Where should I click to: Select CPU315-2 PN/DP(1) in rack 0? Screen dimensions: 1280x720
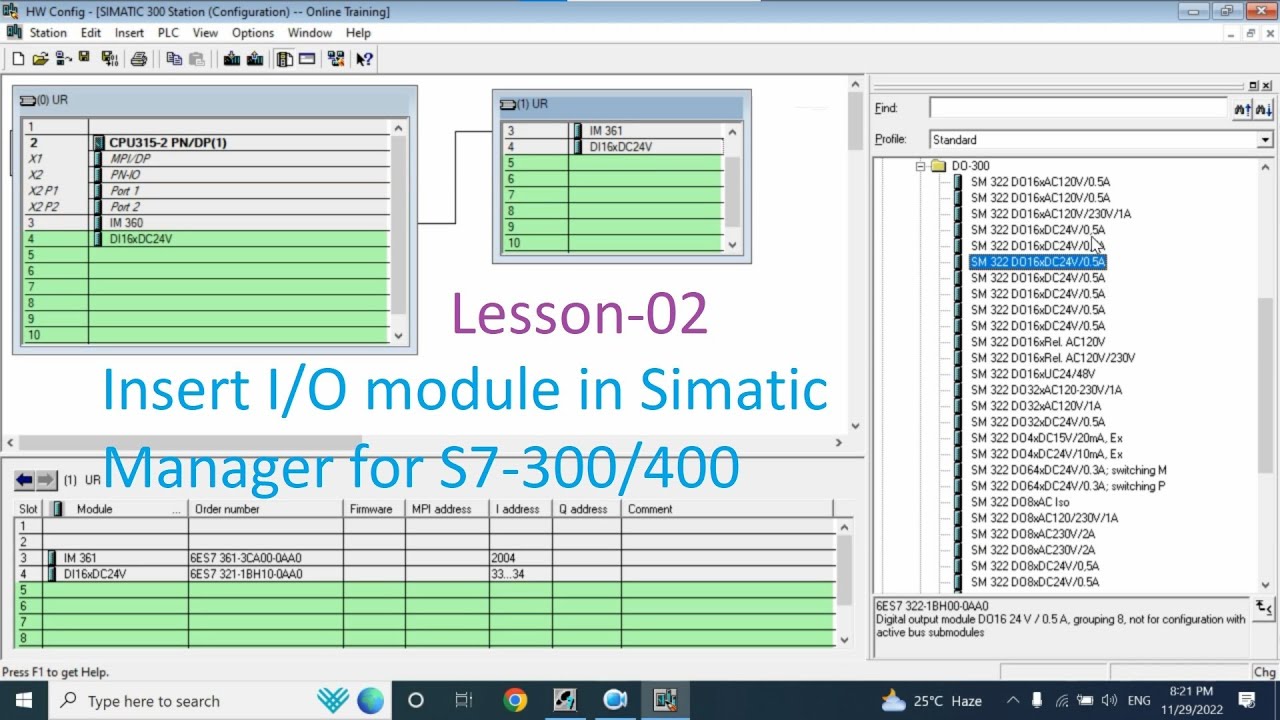(x=167, y=143)
